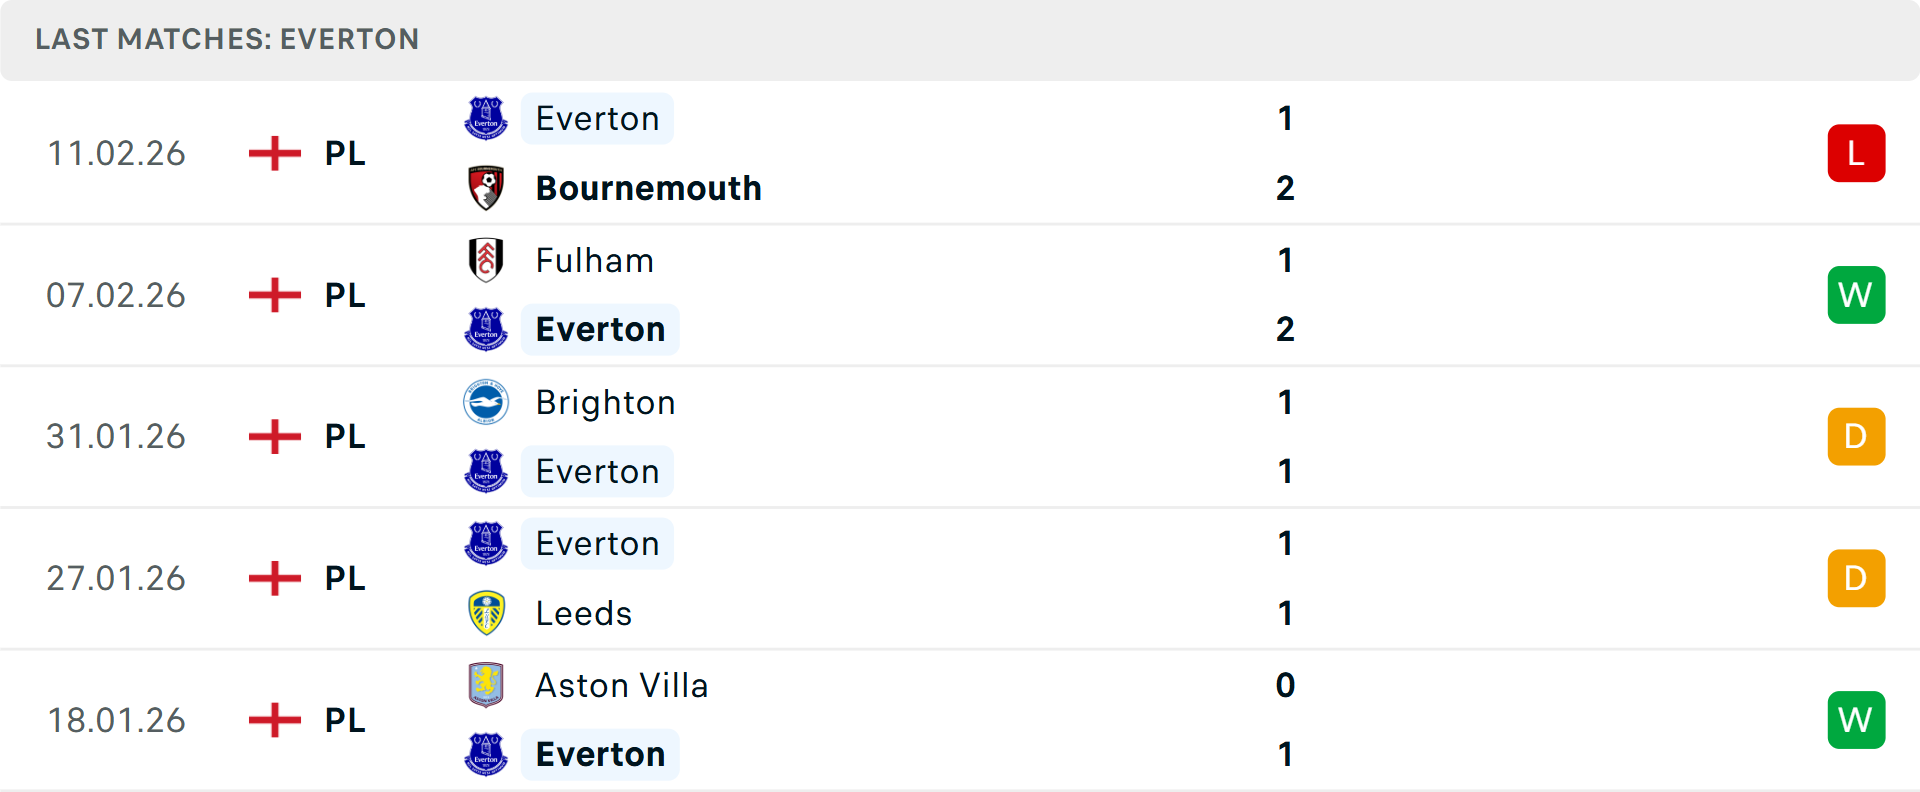Screen dimensions: 1920x792
Task: Click the Everton club crest beside Bournemouth match
Action: 487,118
